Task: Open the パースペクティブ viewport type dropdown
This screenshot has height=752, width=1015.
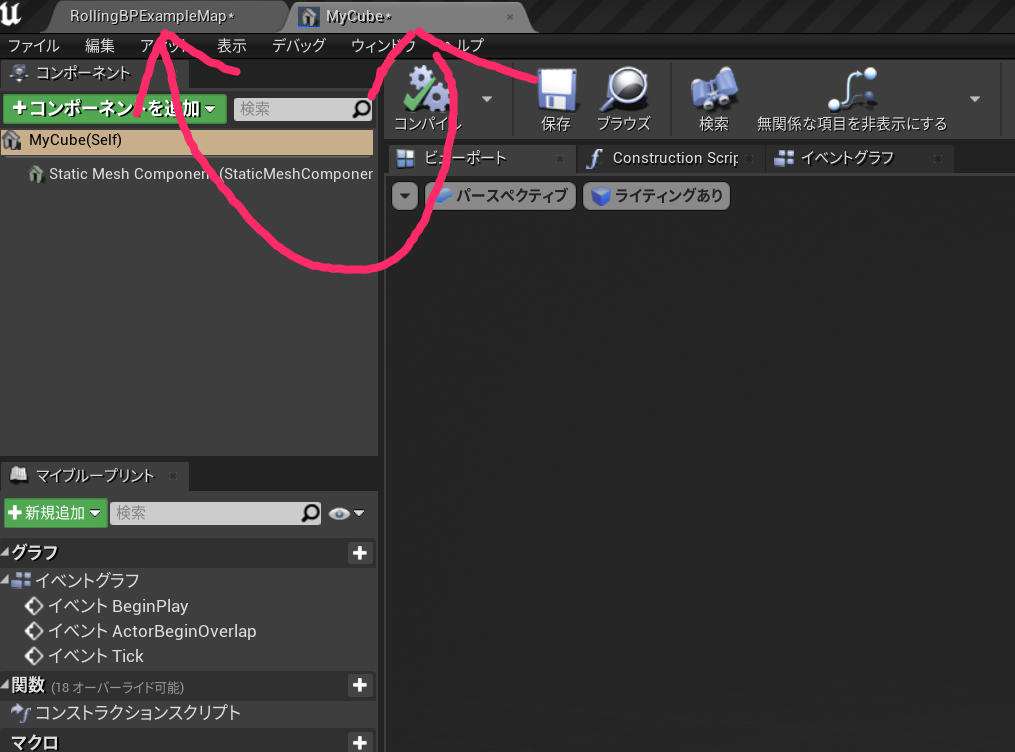Action: (502, 196)
